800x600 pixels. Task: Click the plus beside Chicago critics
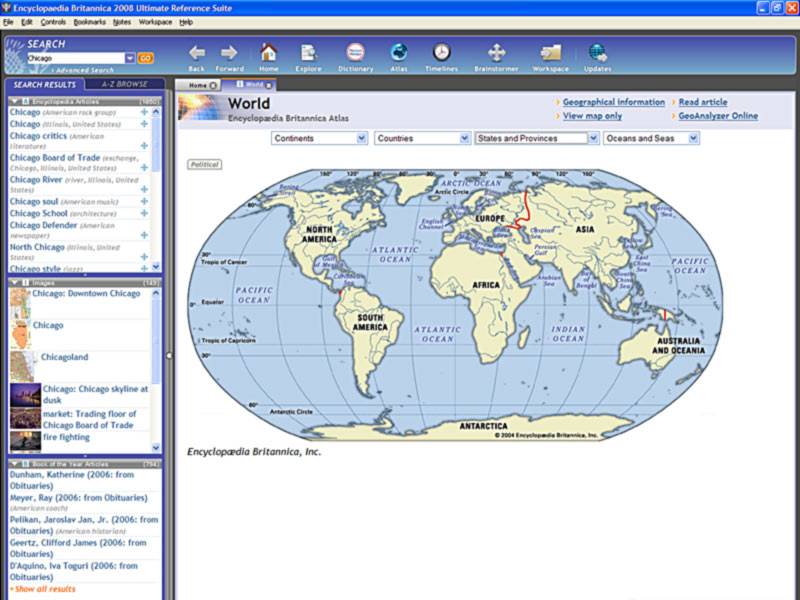point(144,146)
